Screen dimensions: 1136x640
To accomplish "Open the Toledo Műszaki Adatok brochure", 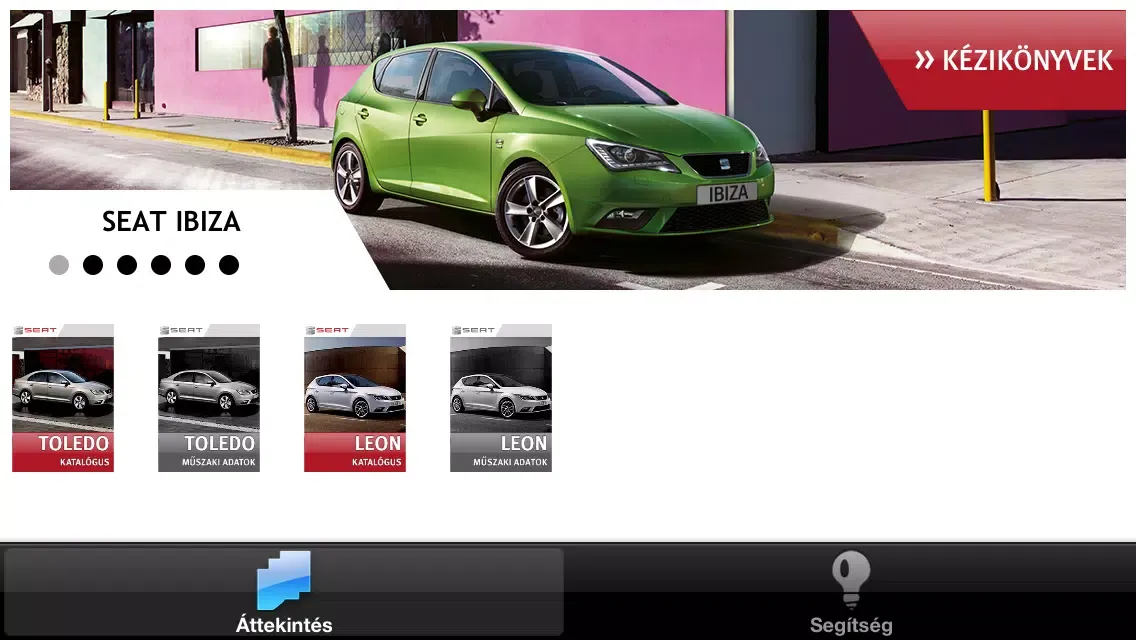I will (x=209, y=398).
